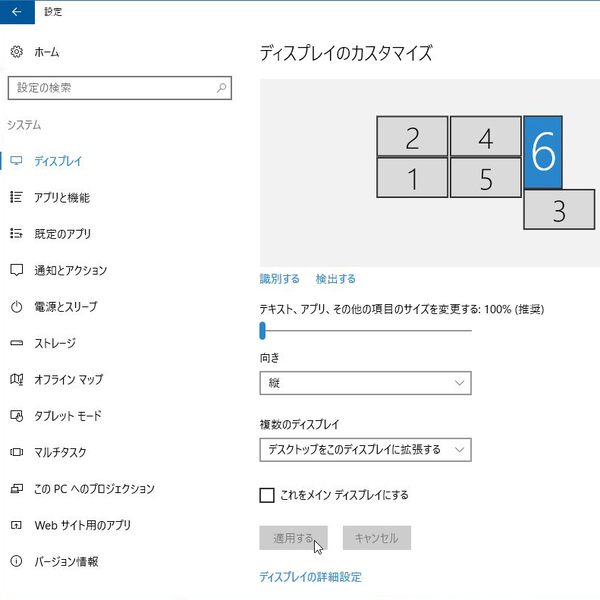This screenshot has width=600, height=600.
Task: Focus the 設定の検索 search field
Action: click(x=120, y=88)
